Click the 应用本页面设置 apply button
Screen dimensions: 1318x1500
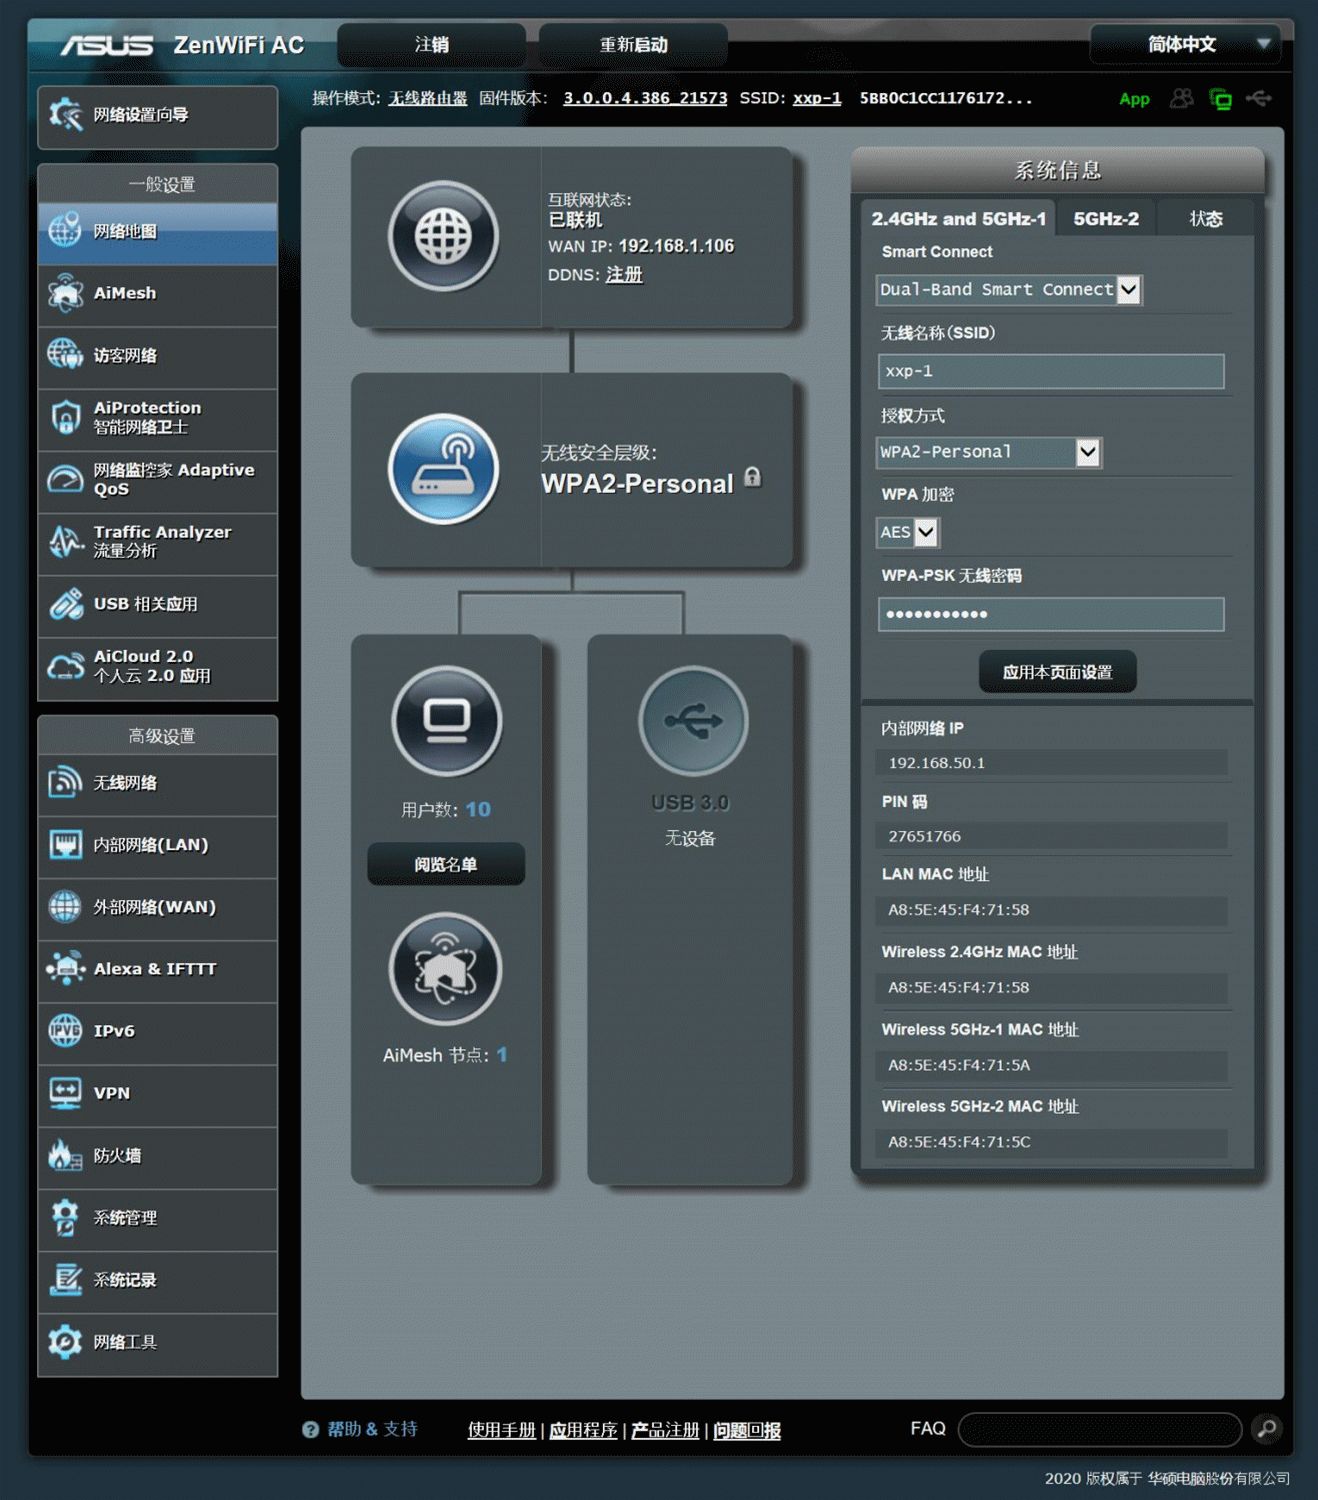click(x=1057, y=672)
